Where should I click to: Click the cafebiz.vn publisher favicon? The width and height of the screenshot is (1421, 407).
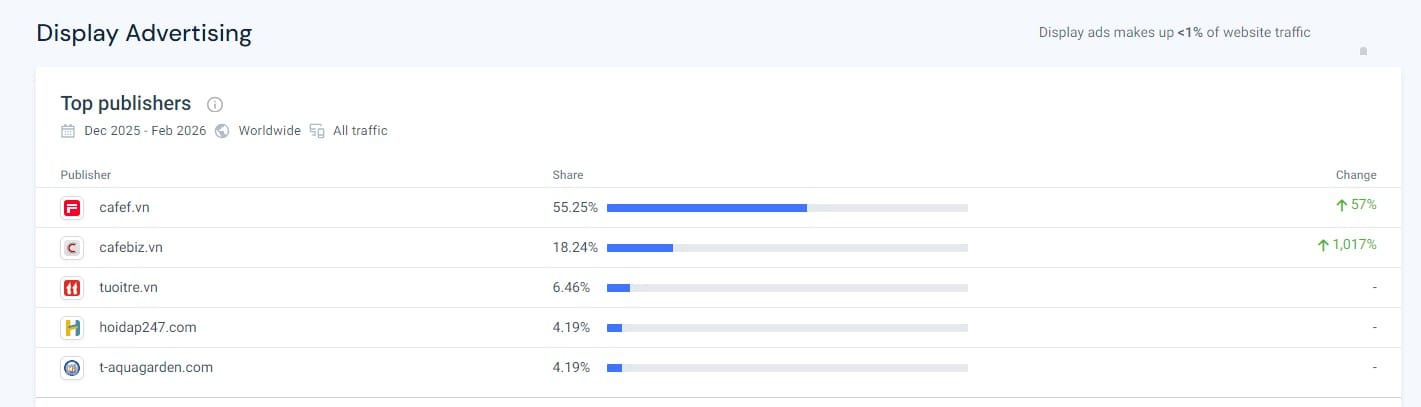71,248
